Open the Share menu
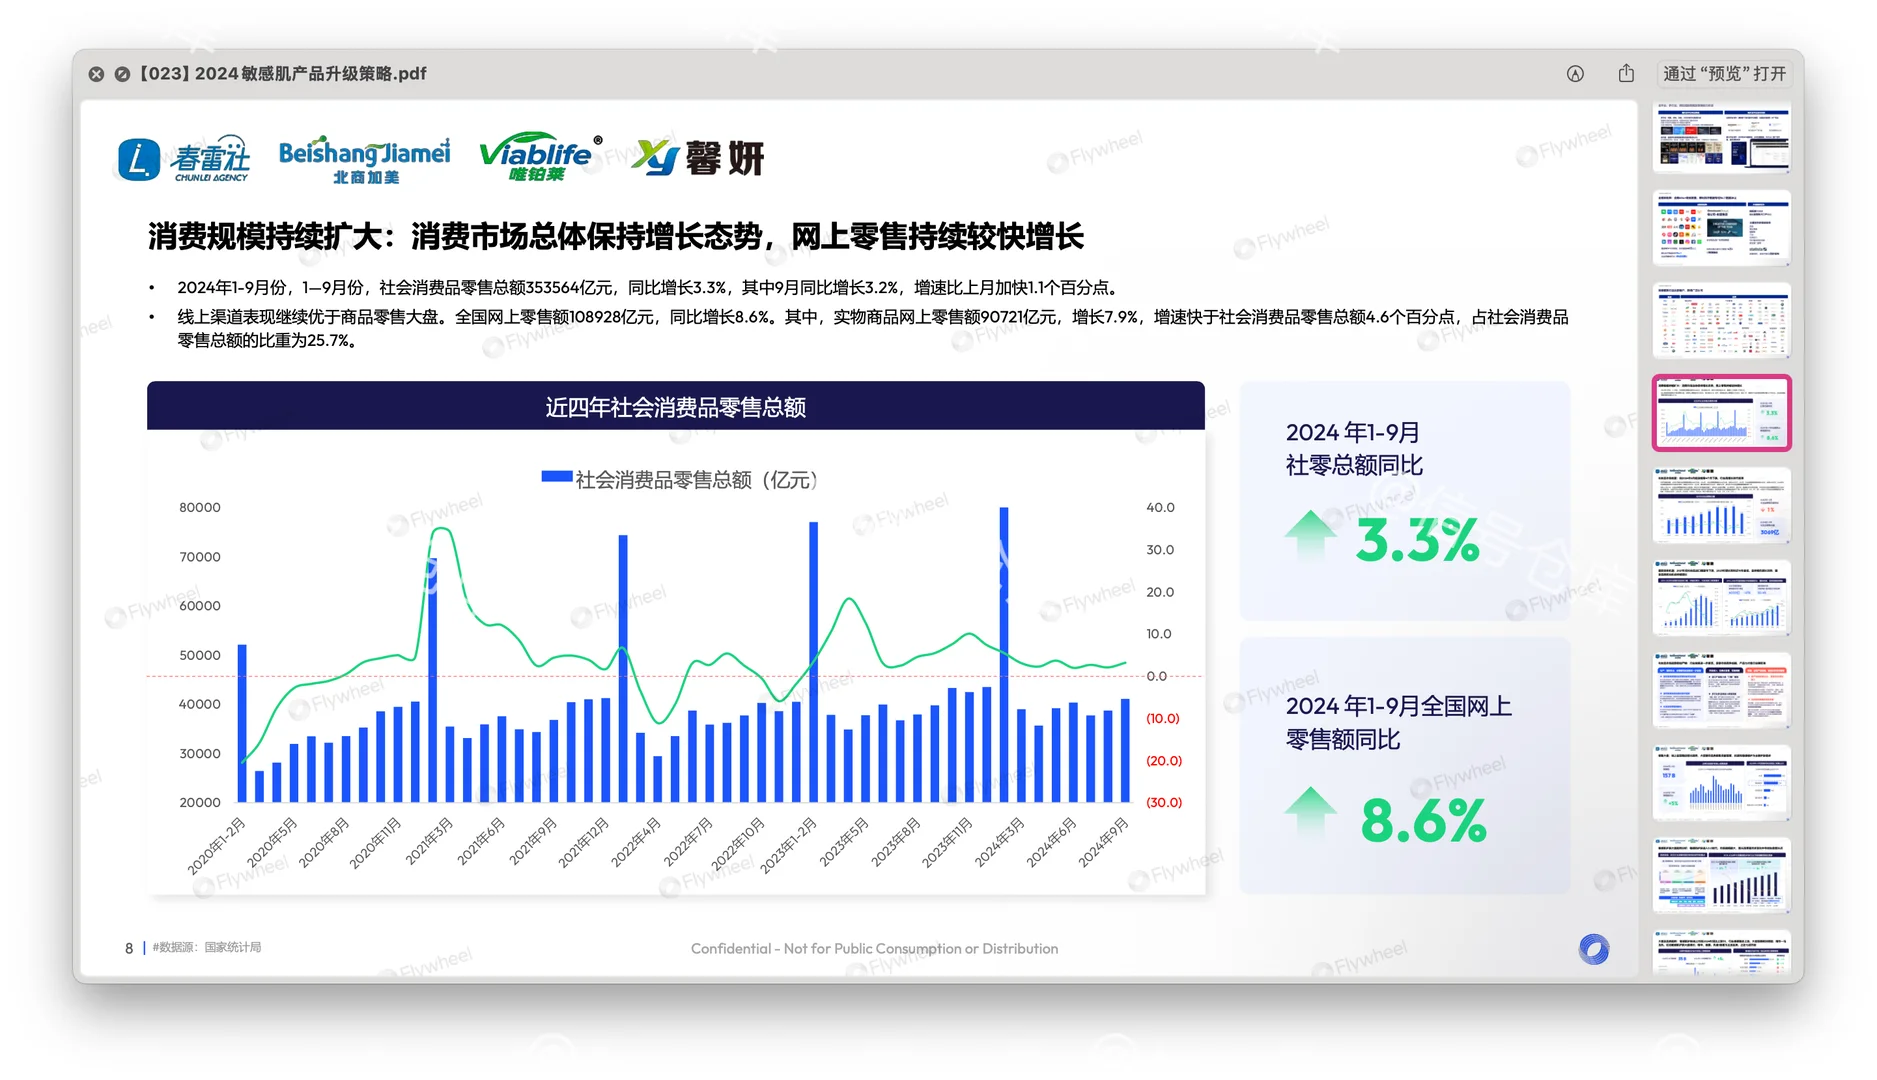Screen dimensions: 1877x1080 pyautogui.click(x=1625, y=73)
